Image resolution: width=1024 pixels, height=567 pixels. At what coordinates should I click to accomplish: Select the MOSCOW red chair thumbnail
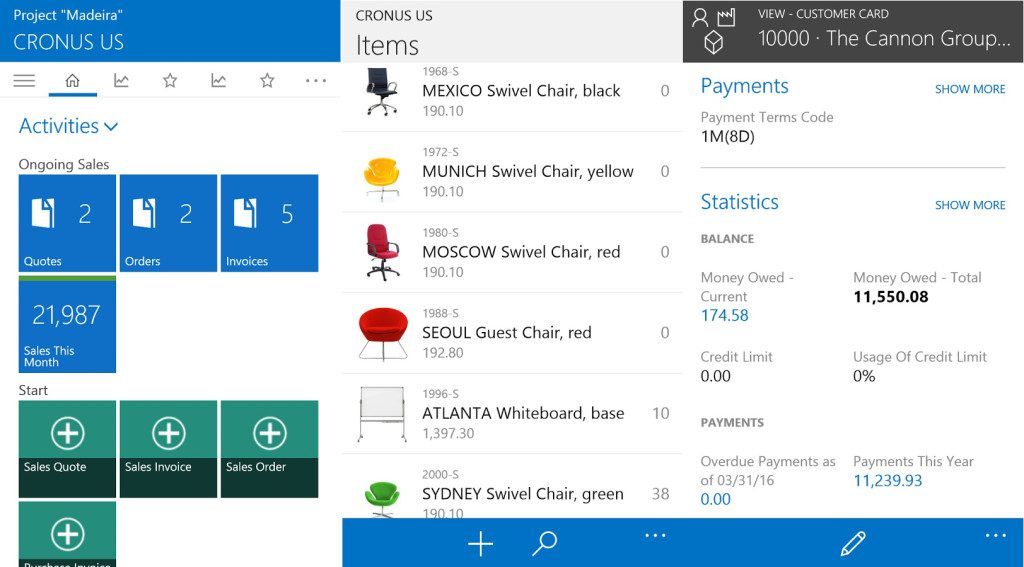click(x=382, y=252)
